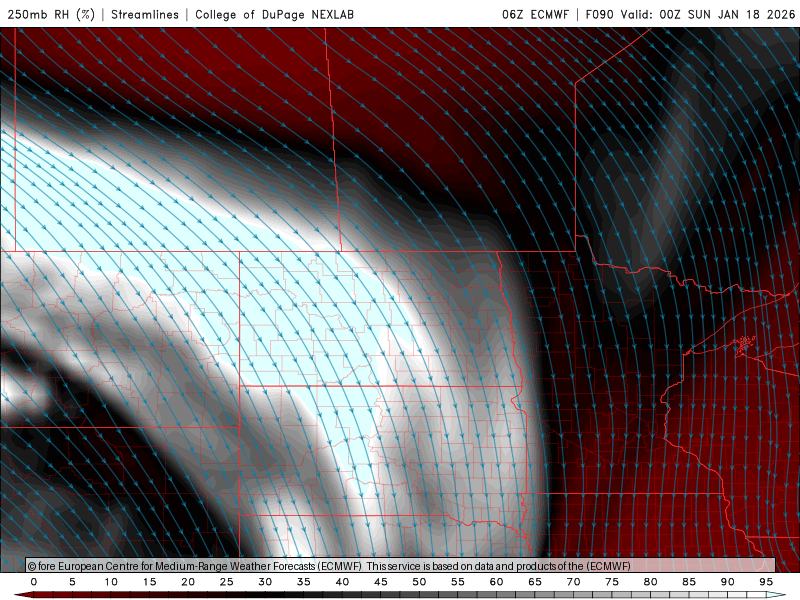The height and width of the screenshot is (600, 800).
Task: Click "Valid: 00Z SUN JAN 18 2026" text
Action: (708, 14)
